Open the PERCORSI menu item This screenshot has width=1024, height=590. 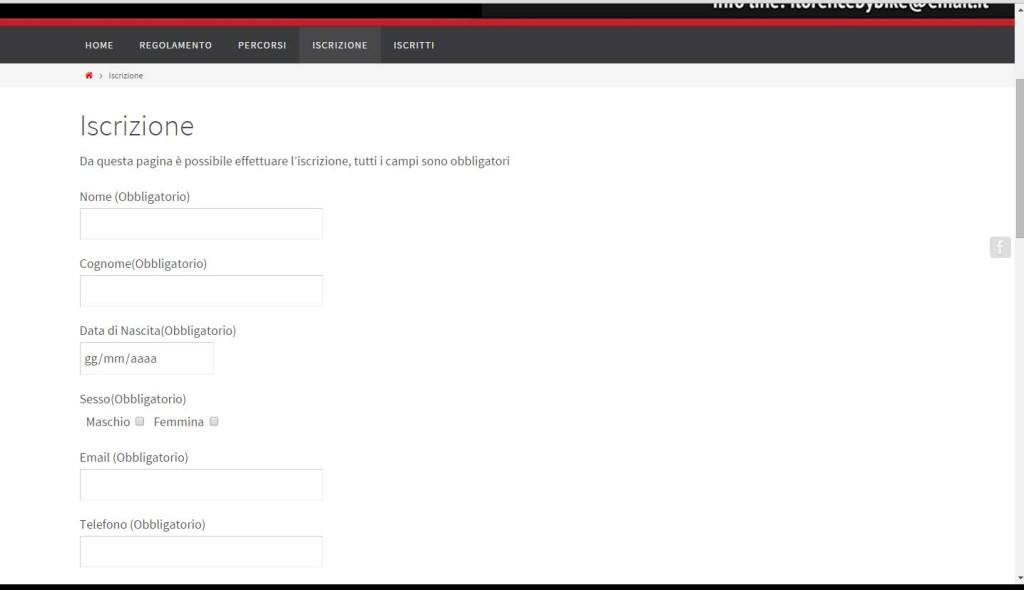pos(262,45)
